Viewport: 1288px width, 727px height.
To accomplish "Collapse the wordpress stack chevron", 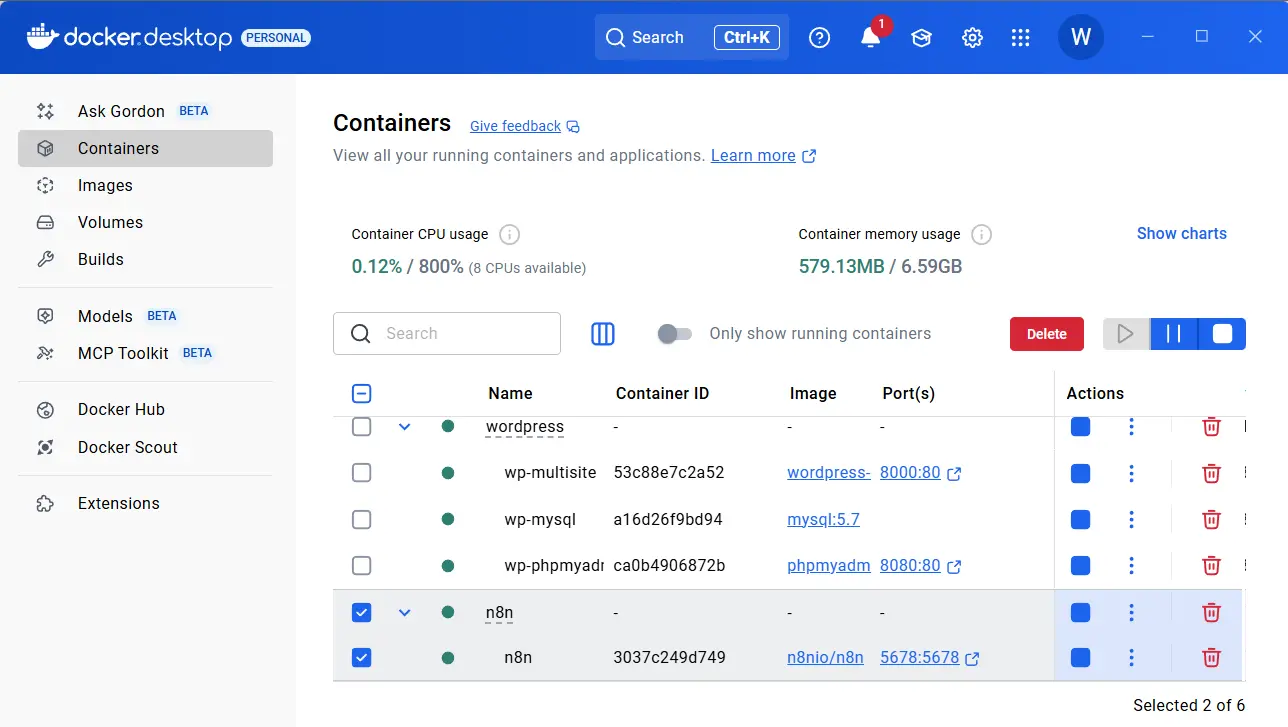I will [405, 427].
